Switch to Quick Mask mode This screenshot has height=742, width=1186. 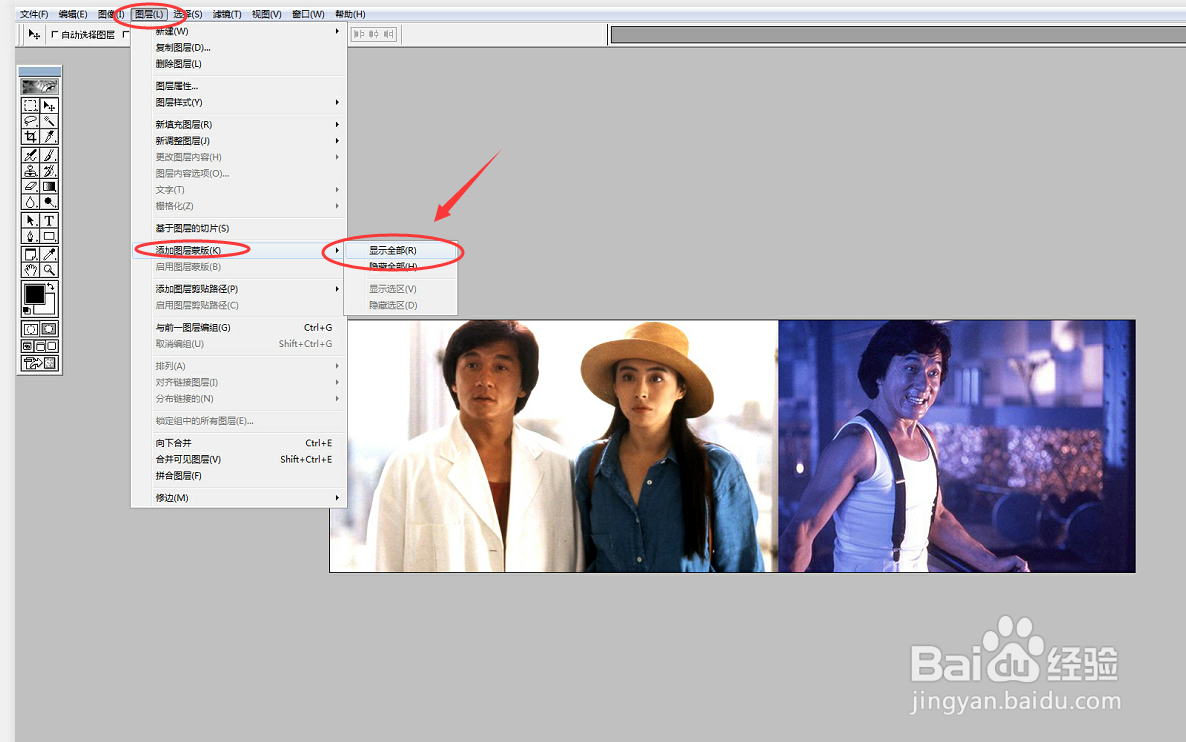49,329
